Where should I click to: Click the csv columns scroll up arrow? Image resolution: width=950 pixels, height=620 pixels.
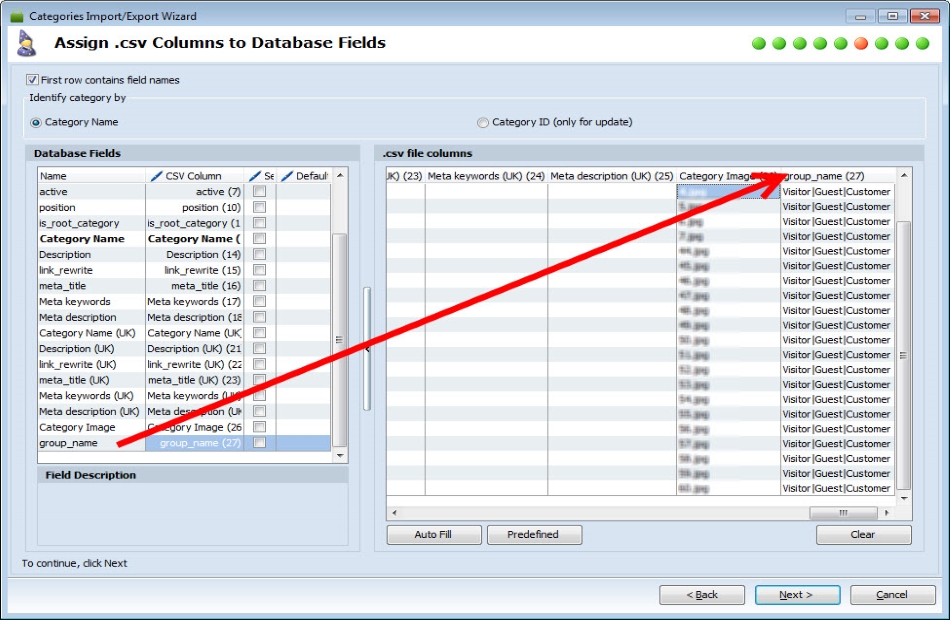coord(904,175)
